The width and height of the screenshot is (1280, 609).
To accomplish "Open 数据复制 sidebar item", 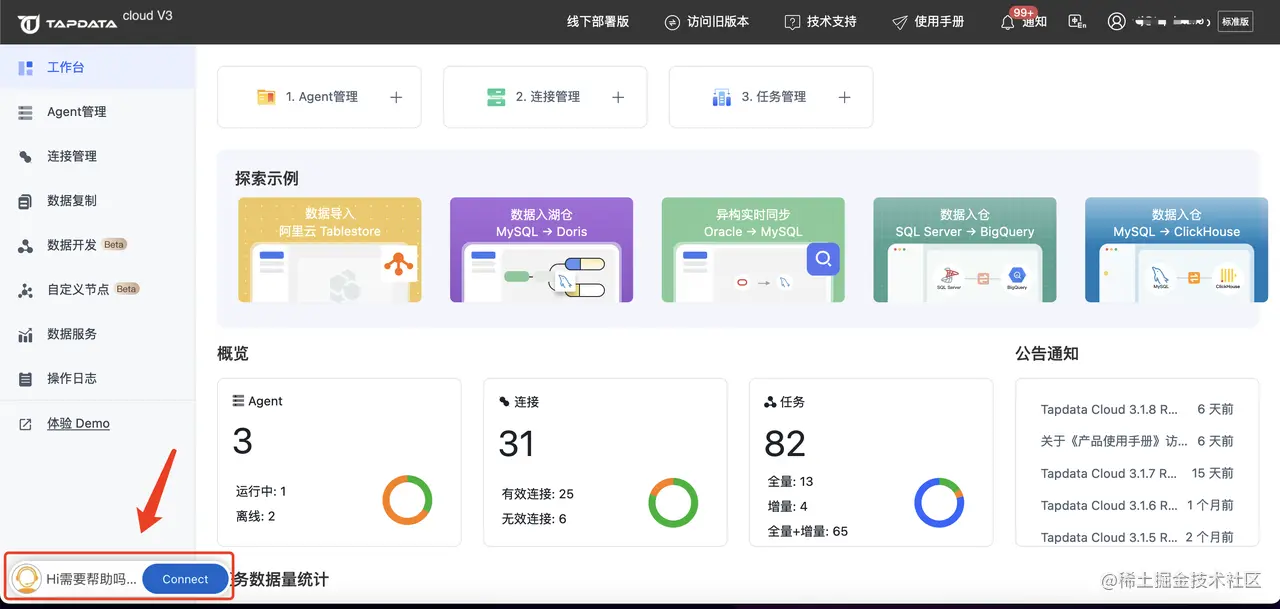I will 97,200.
